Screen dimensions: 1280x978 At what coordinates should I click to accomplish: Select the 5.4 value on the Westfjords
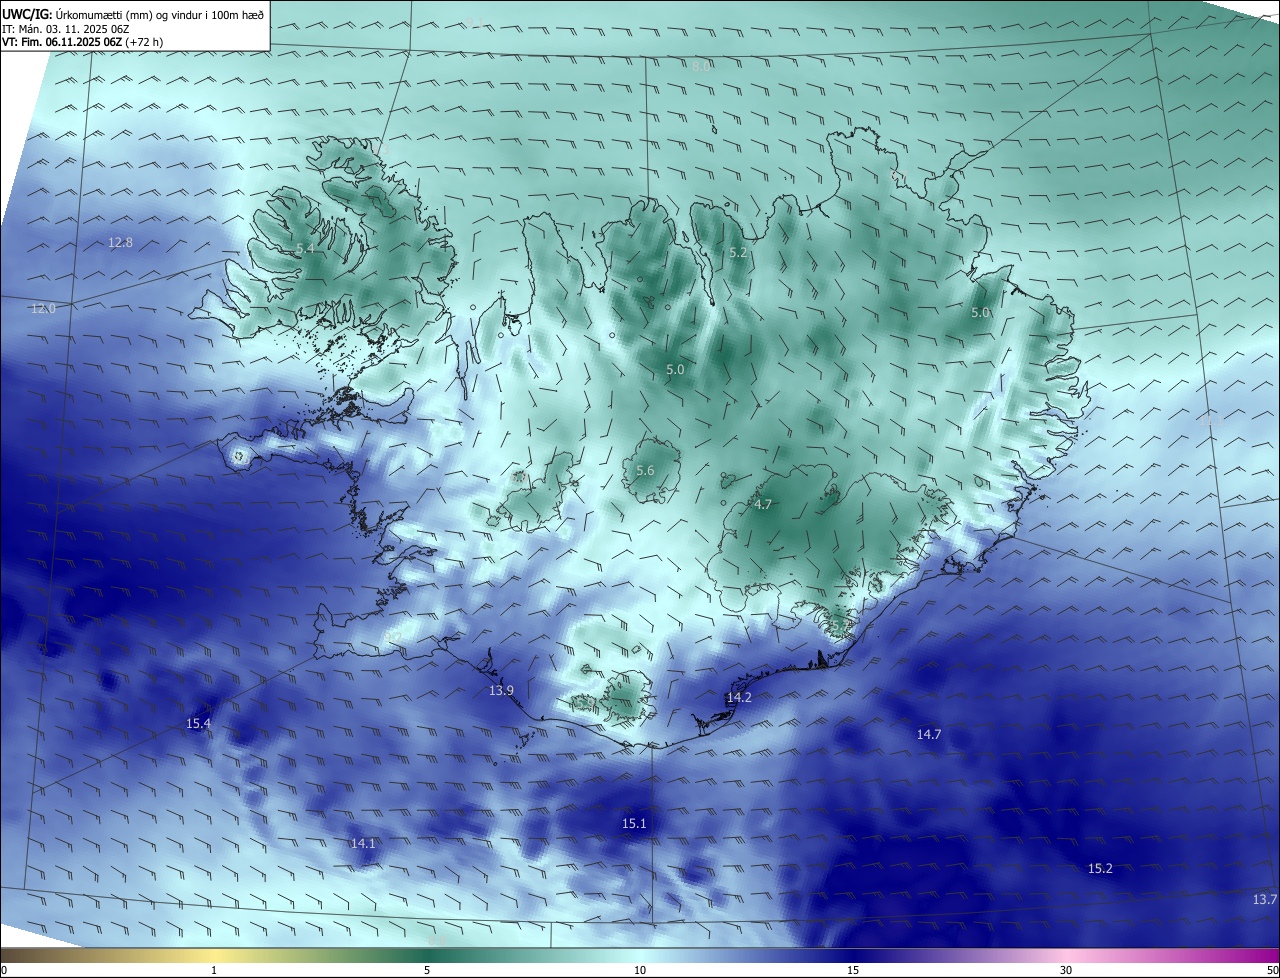click(x=305, y=248)
